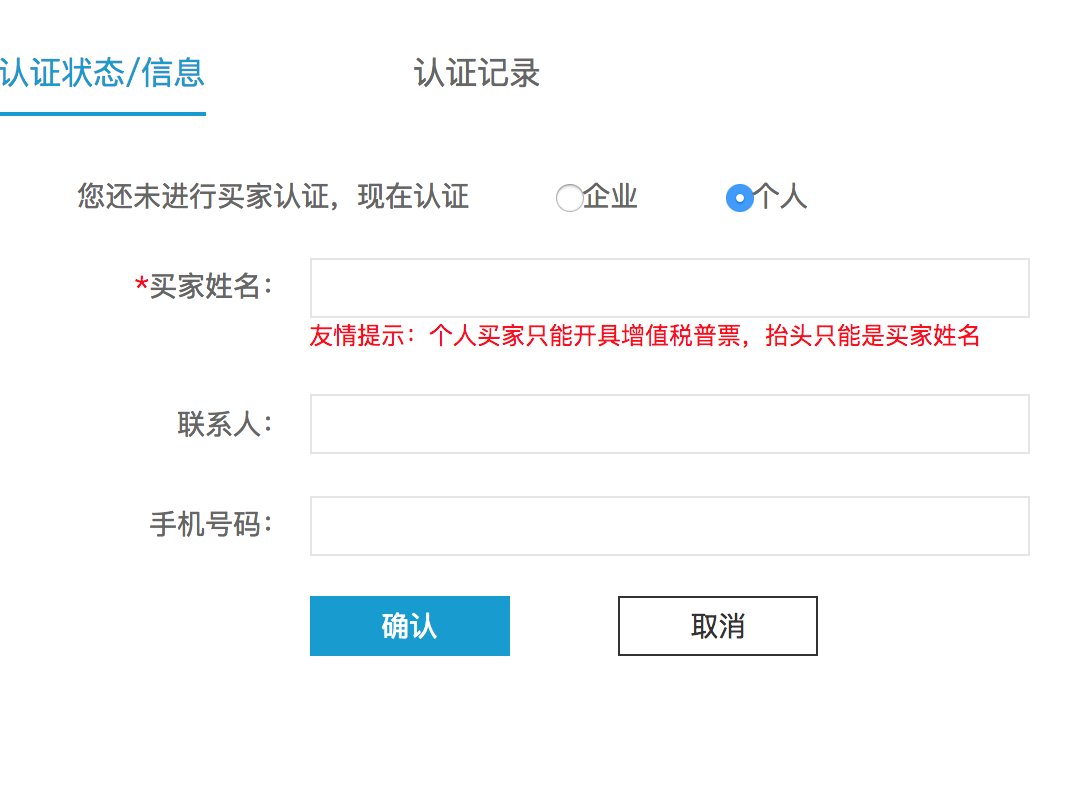1092x792 pixels.
Task: Click the blue underline below active tab
Action: click(102, 113)
